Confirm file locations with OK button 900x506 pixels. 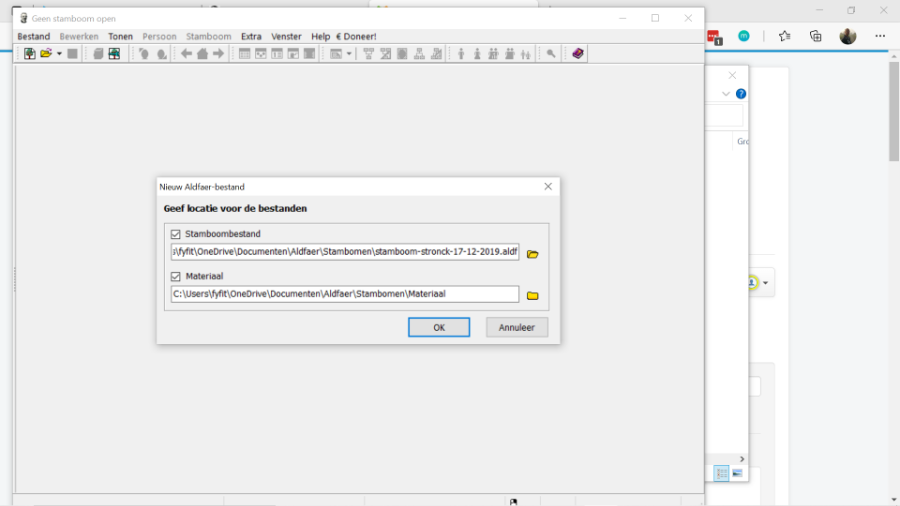[x=438, y=327]
